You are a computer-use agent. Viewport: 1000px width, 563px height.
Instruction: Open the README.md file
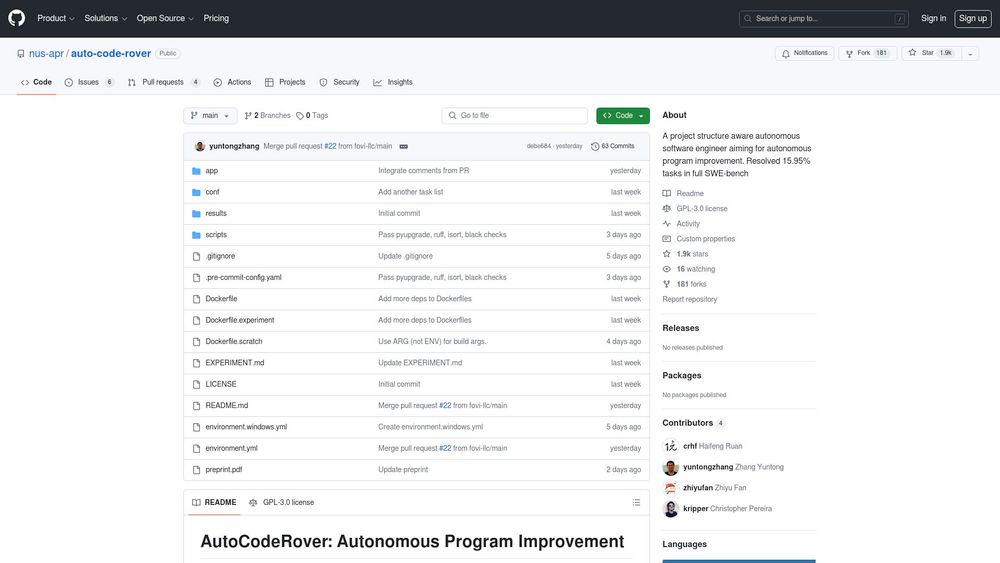click(226, 406)
